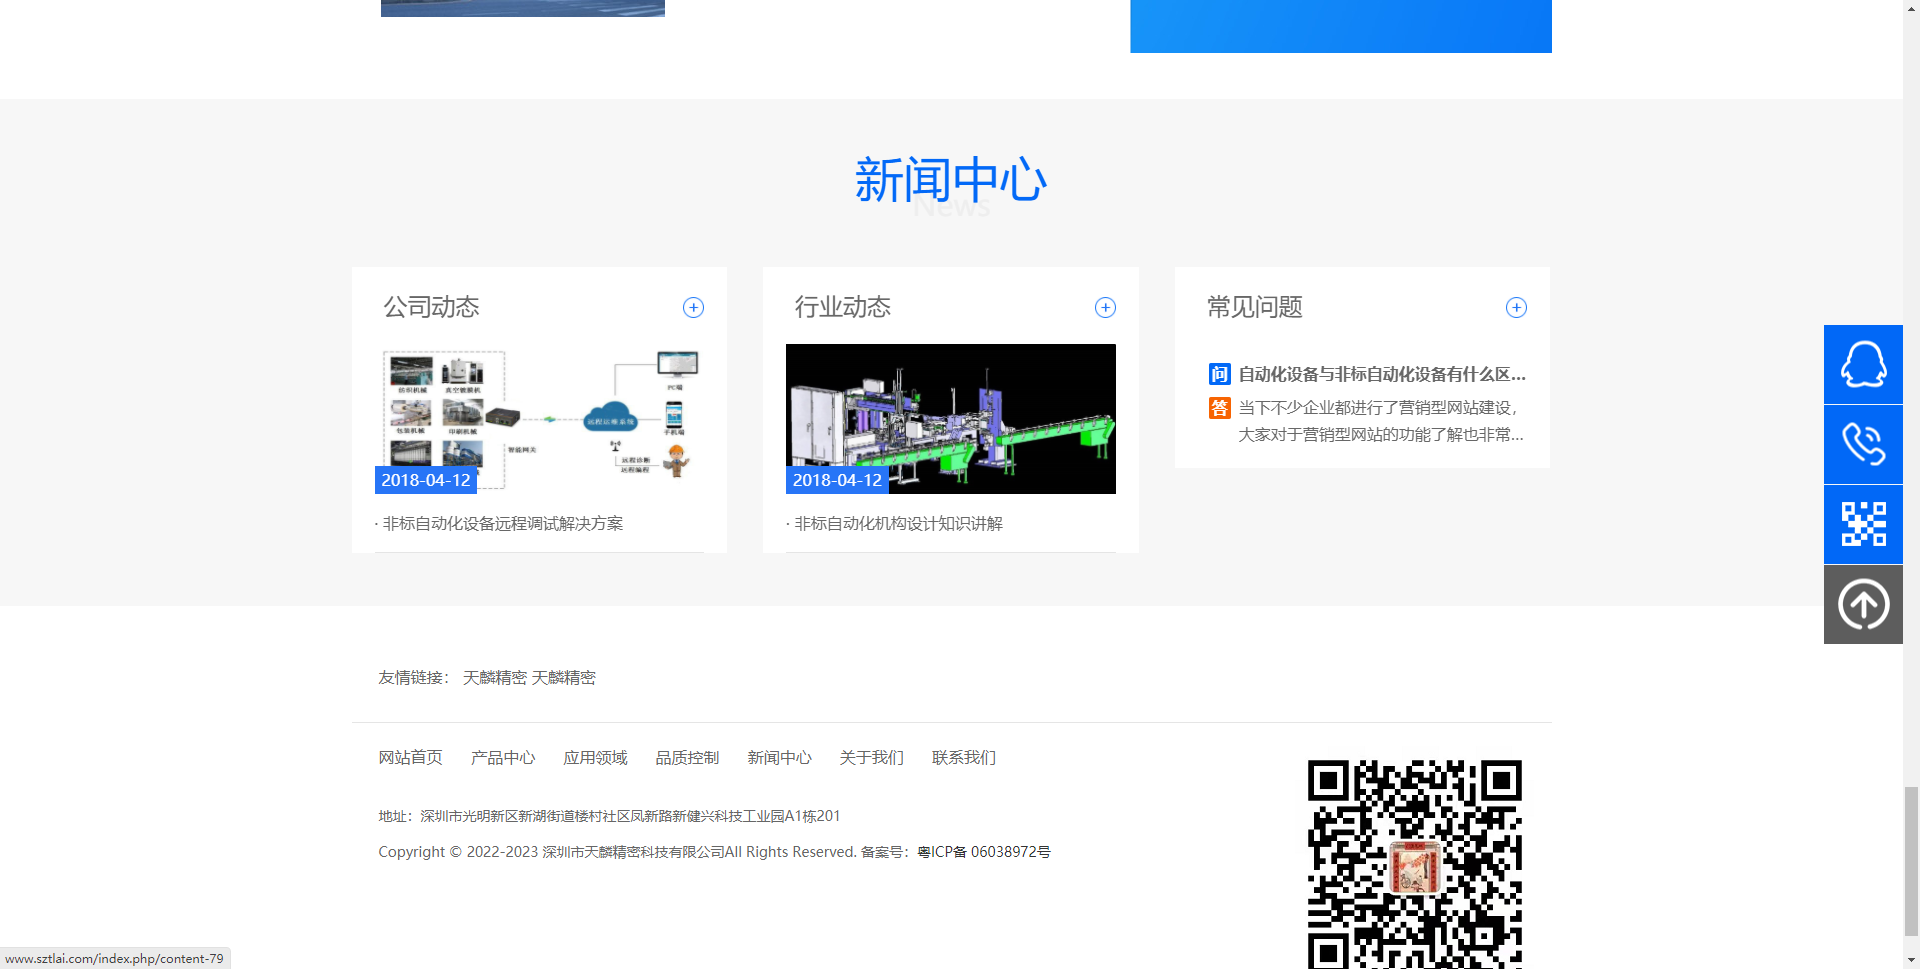Click the back-to-top arrow icon
The height and width of the screenshot is (969, 1920).
point(1862,603)
